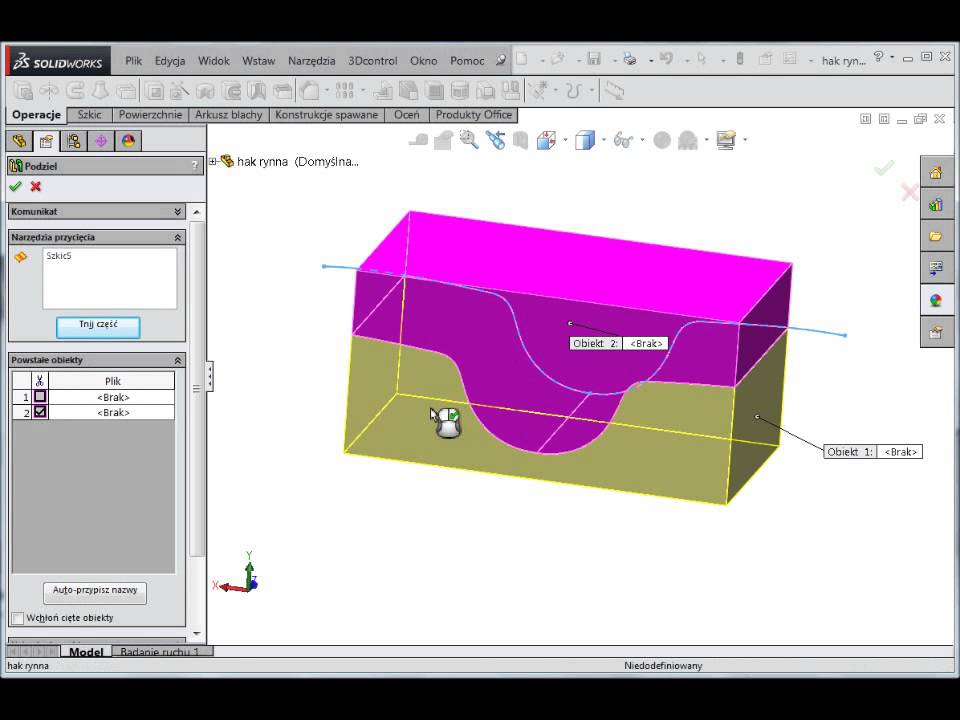This screenshot has height=720, width=960.
Task: Switch to the Arkusz blachy tab
Action: coord(228,114)
